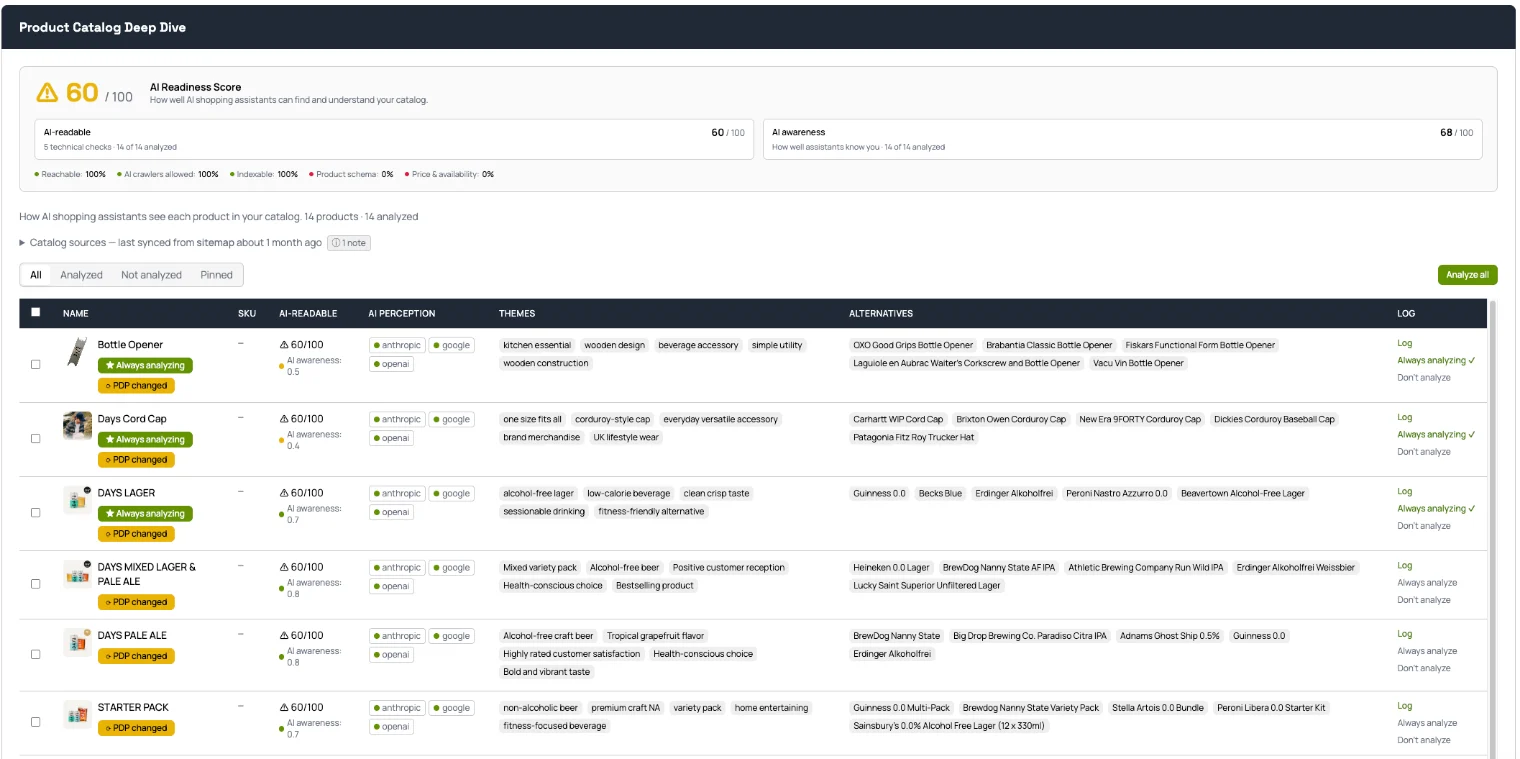1520x759 pixels.
Task: Open the Pinned filter tab
Action: [x=216, y=275]
